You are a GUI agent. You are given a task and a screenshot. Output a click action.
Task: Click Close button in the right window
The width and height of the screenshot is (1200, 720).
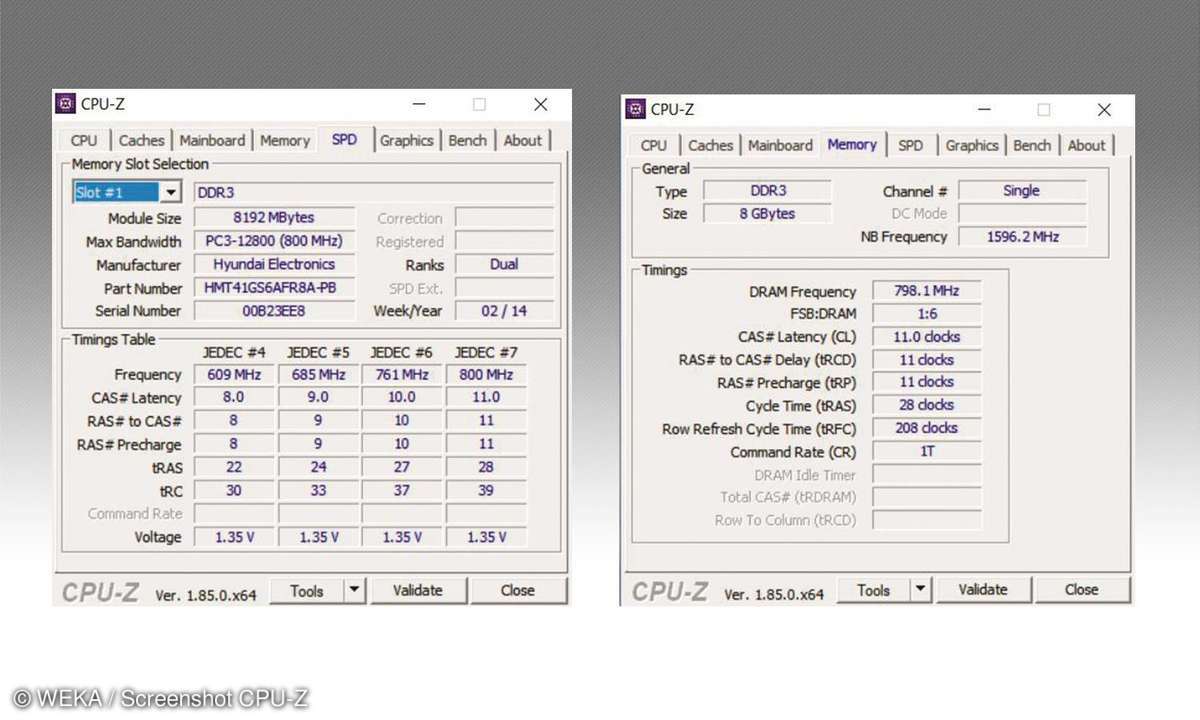click(1082, 590)
